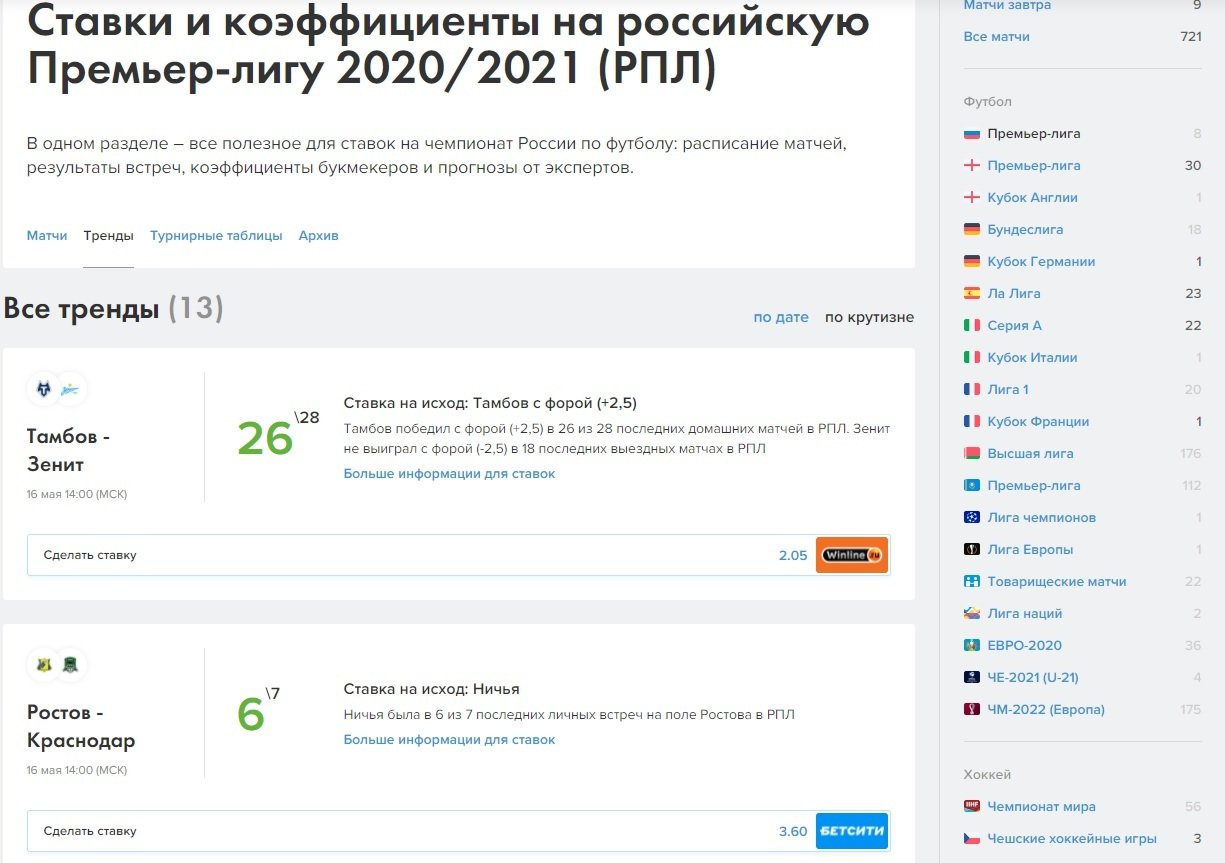This screenshot has height=863, width=1225.
Task: Open Все матчи in the sidebar
Action: [x=996, y=37]
